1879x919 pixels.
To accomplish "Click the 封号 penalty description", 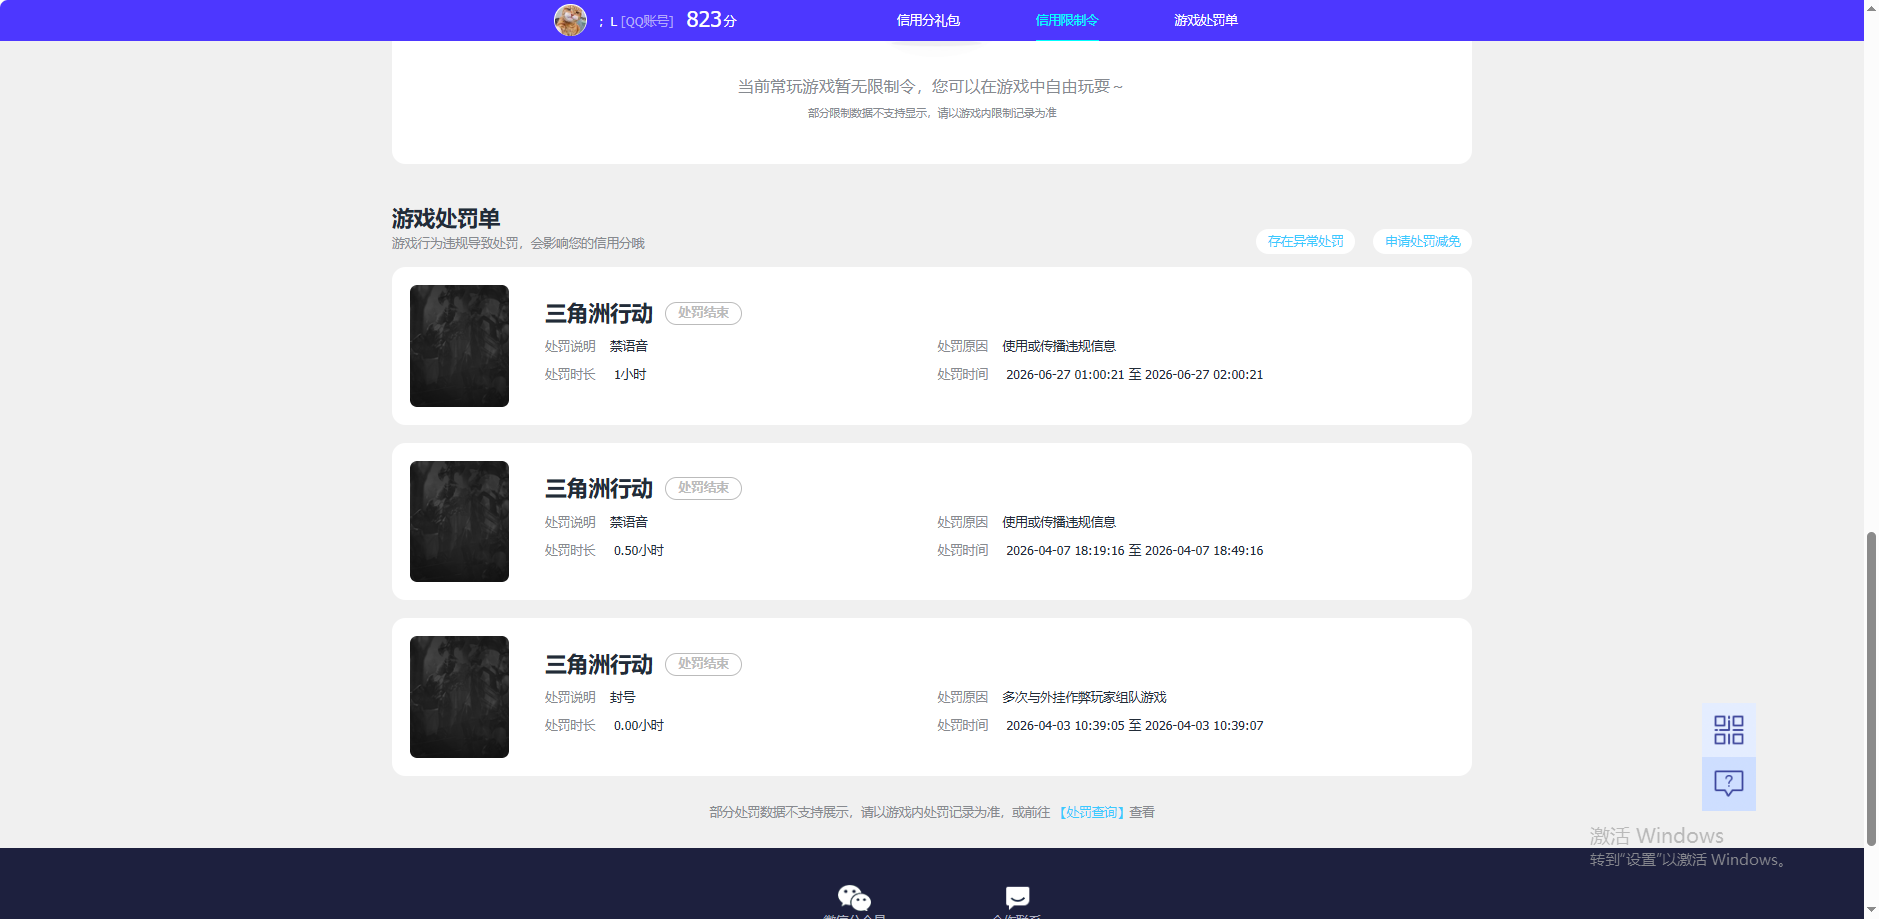I will (x=622, y=697).
